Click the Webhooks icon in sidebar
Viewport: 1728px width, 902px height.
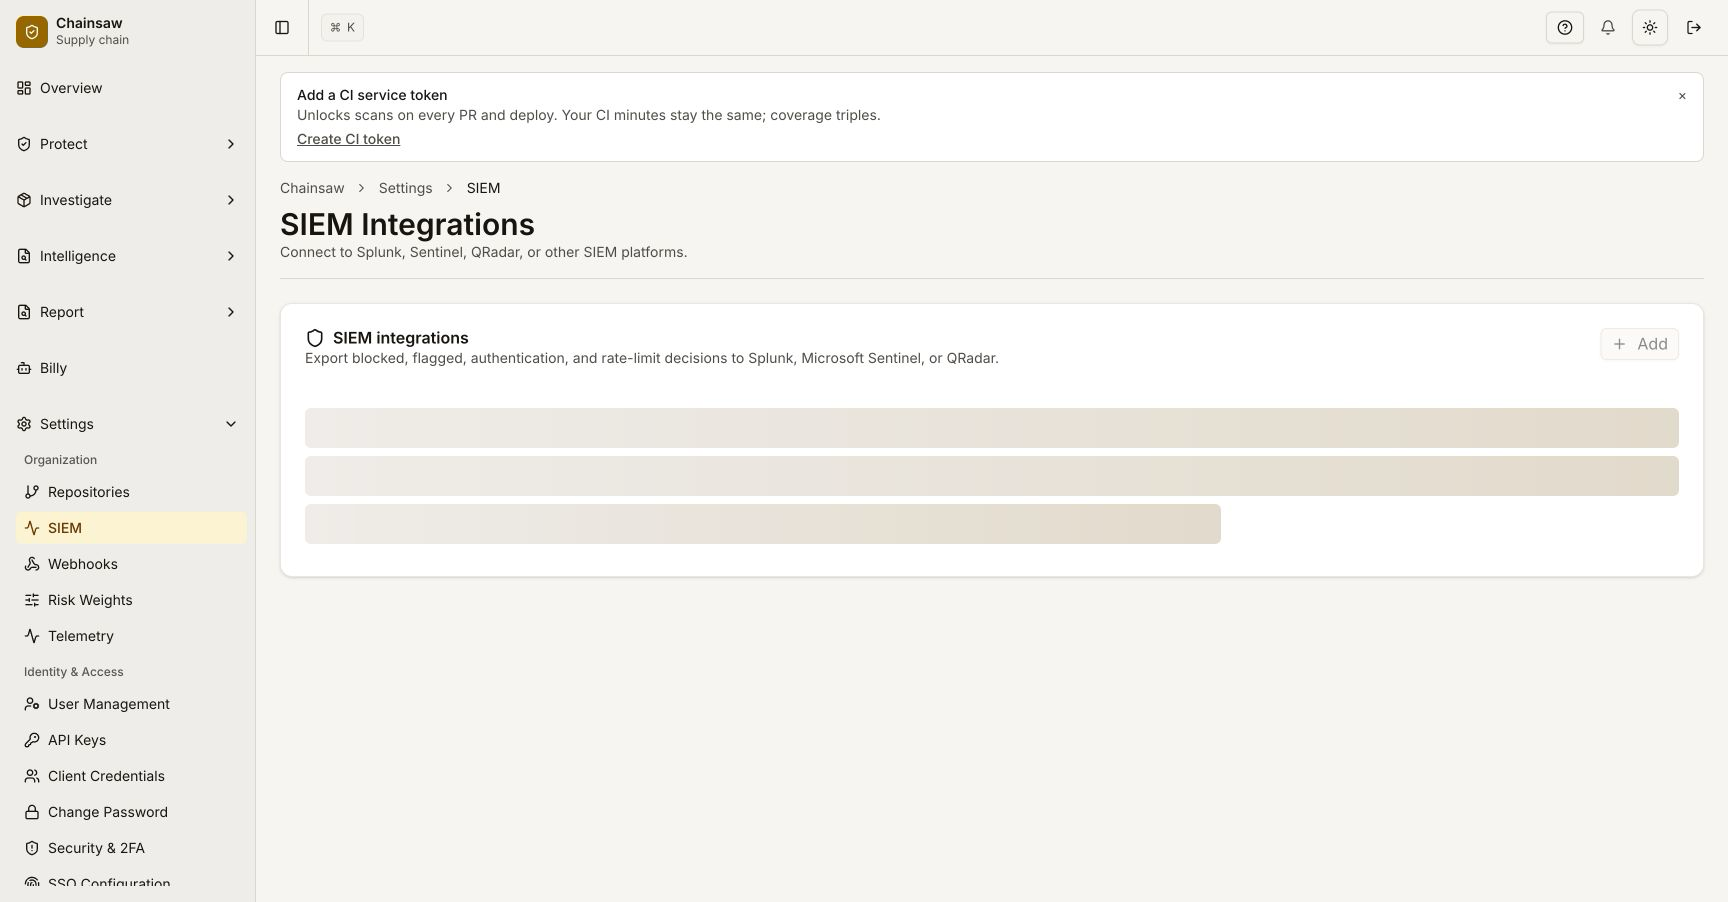pyautogui.click(x=32, y=564)
